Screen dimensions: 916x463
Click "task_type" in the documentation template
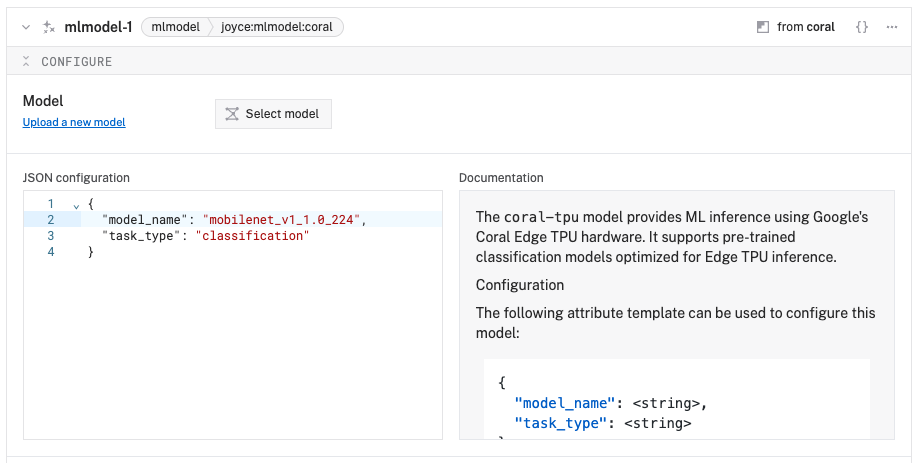pyautogui.click(x=561, y=423)
